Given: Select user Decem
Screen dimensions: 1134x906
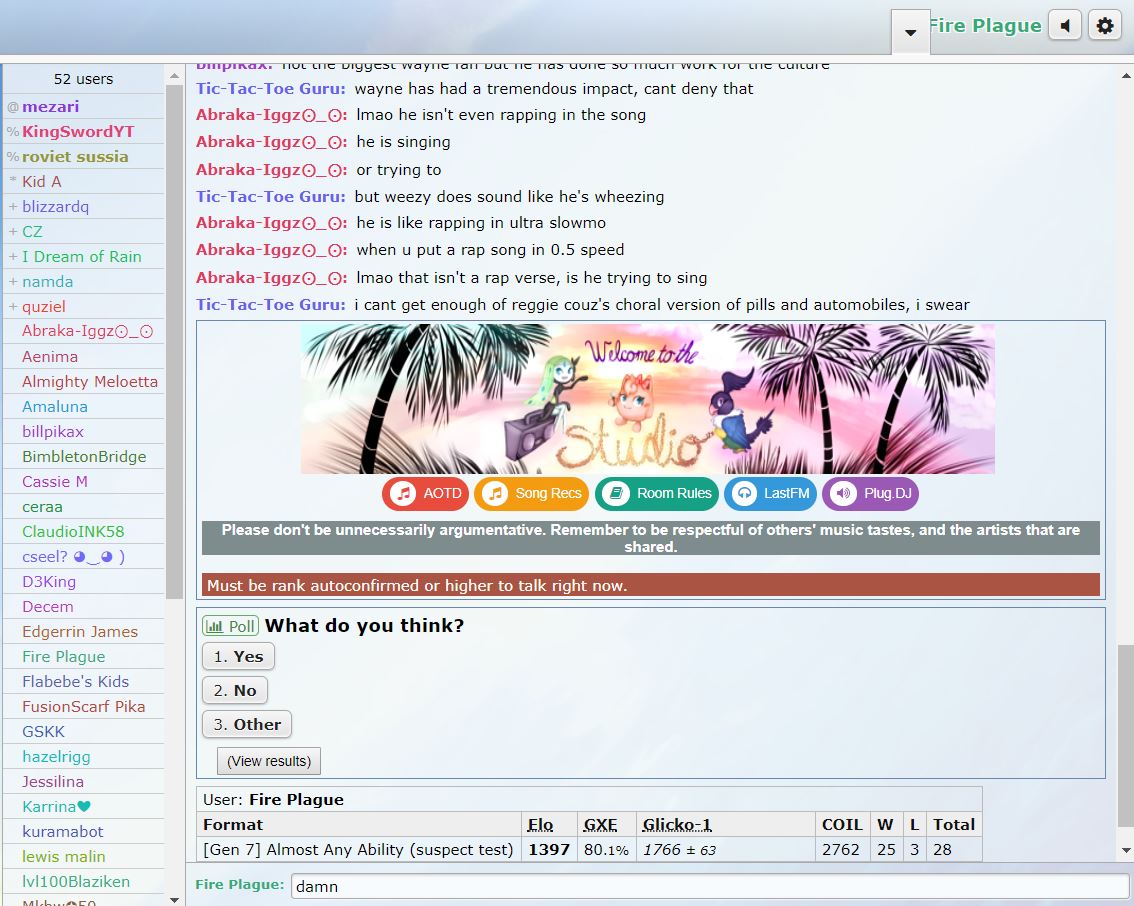Looking at the screenshot, I should [x=83, y=607].
